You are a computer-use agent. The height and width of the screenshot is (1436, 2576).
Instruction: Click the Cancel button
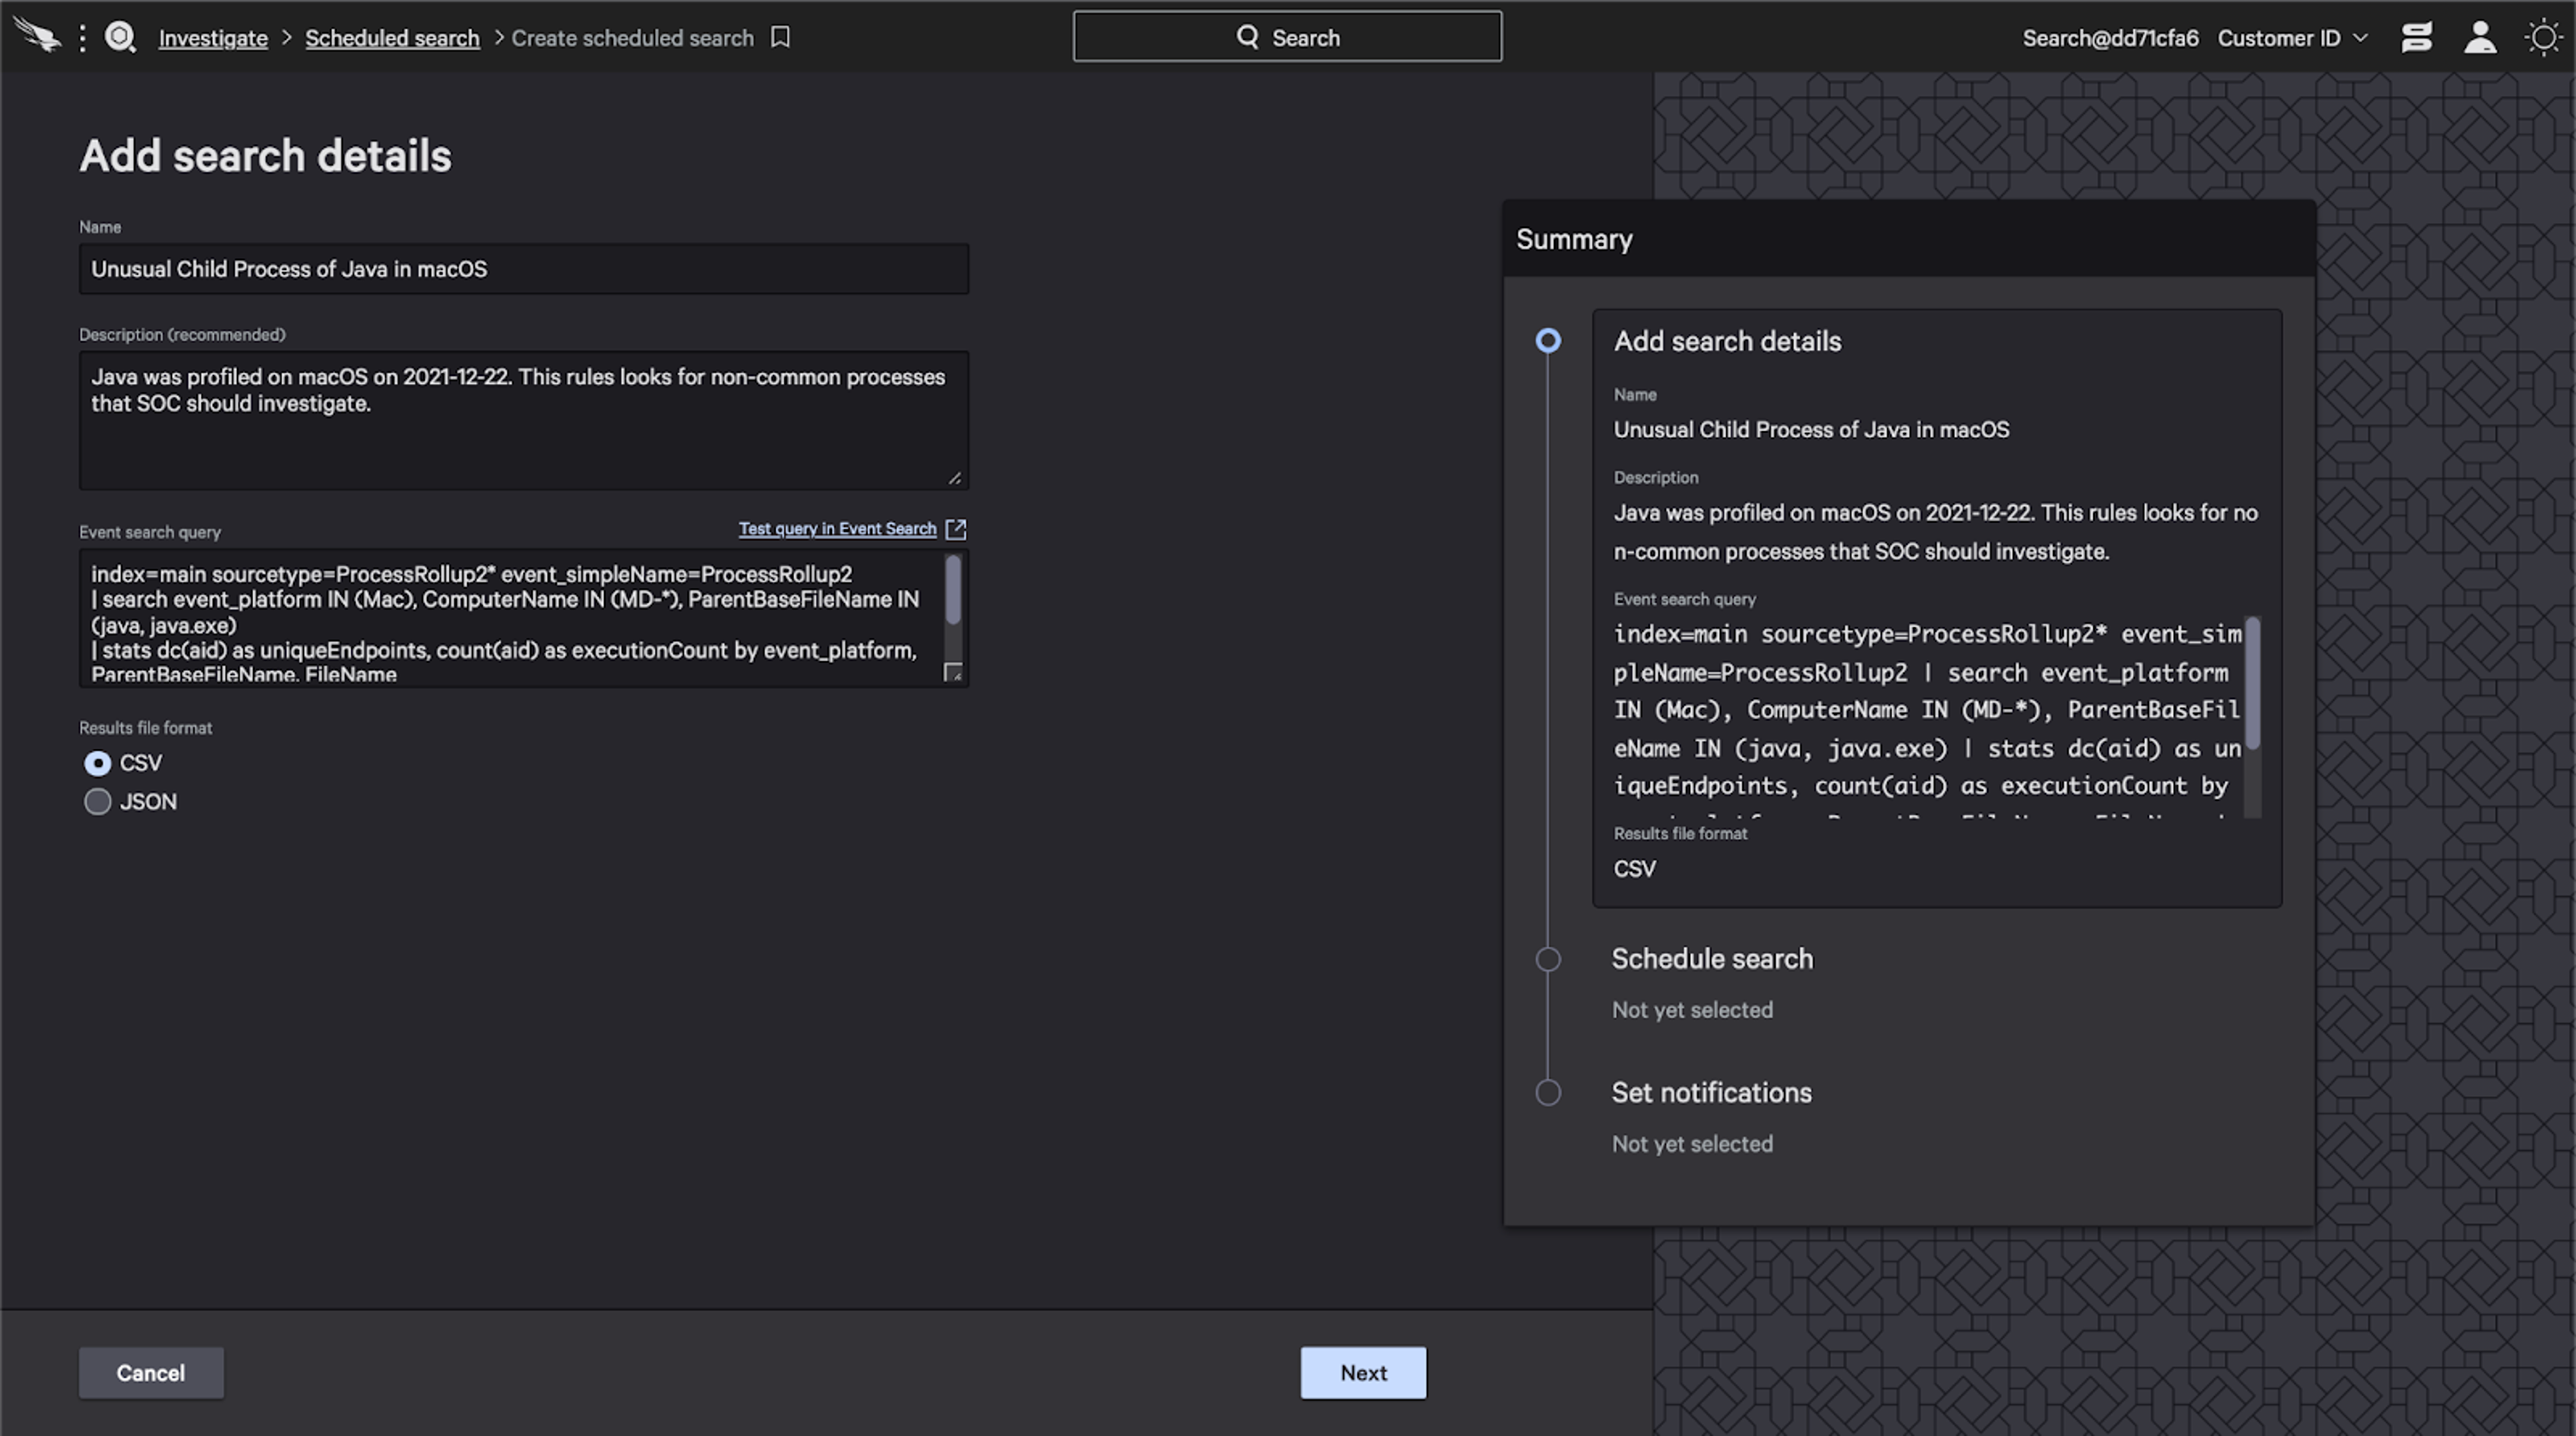(151, 1373)
